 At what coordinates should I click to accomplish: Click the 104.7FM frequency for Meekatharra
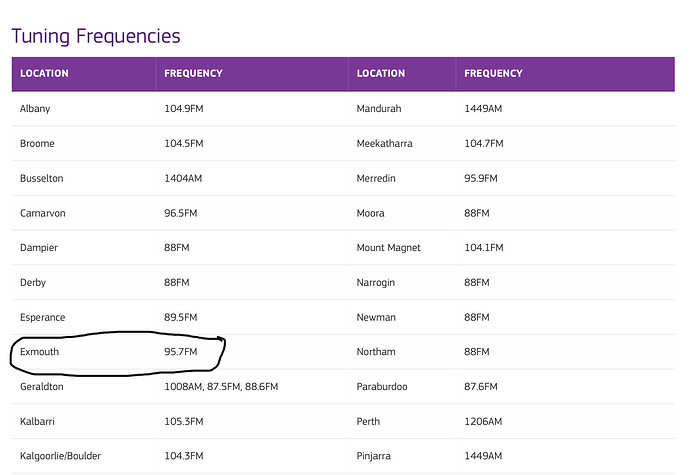click(x=484, y=143)
